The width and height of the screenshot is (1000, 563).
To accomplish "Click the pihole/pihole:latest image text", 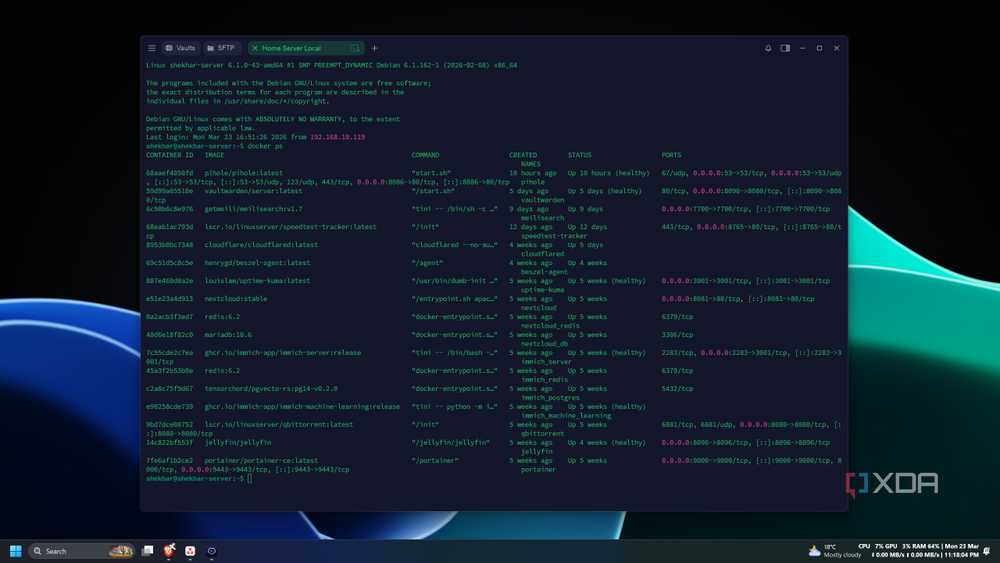I will pyautogui.click(x=244, y=173).
